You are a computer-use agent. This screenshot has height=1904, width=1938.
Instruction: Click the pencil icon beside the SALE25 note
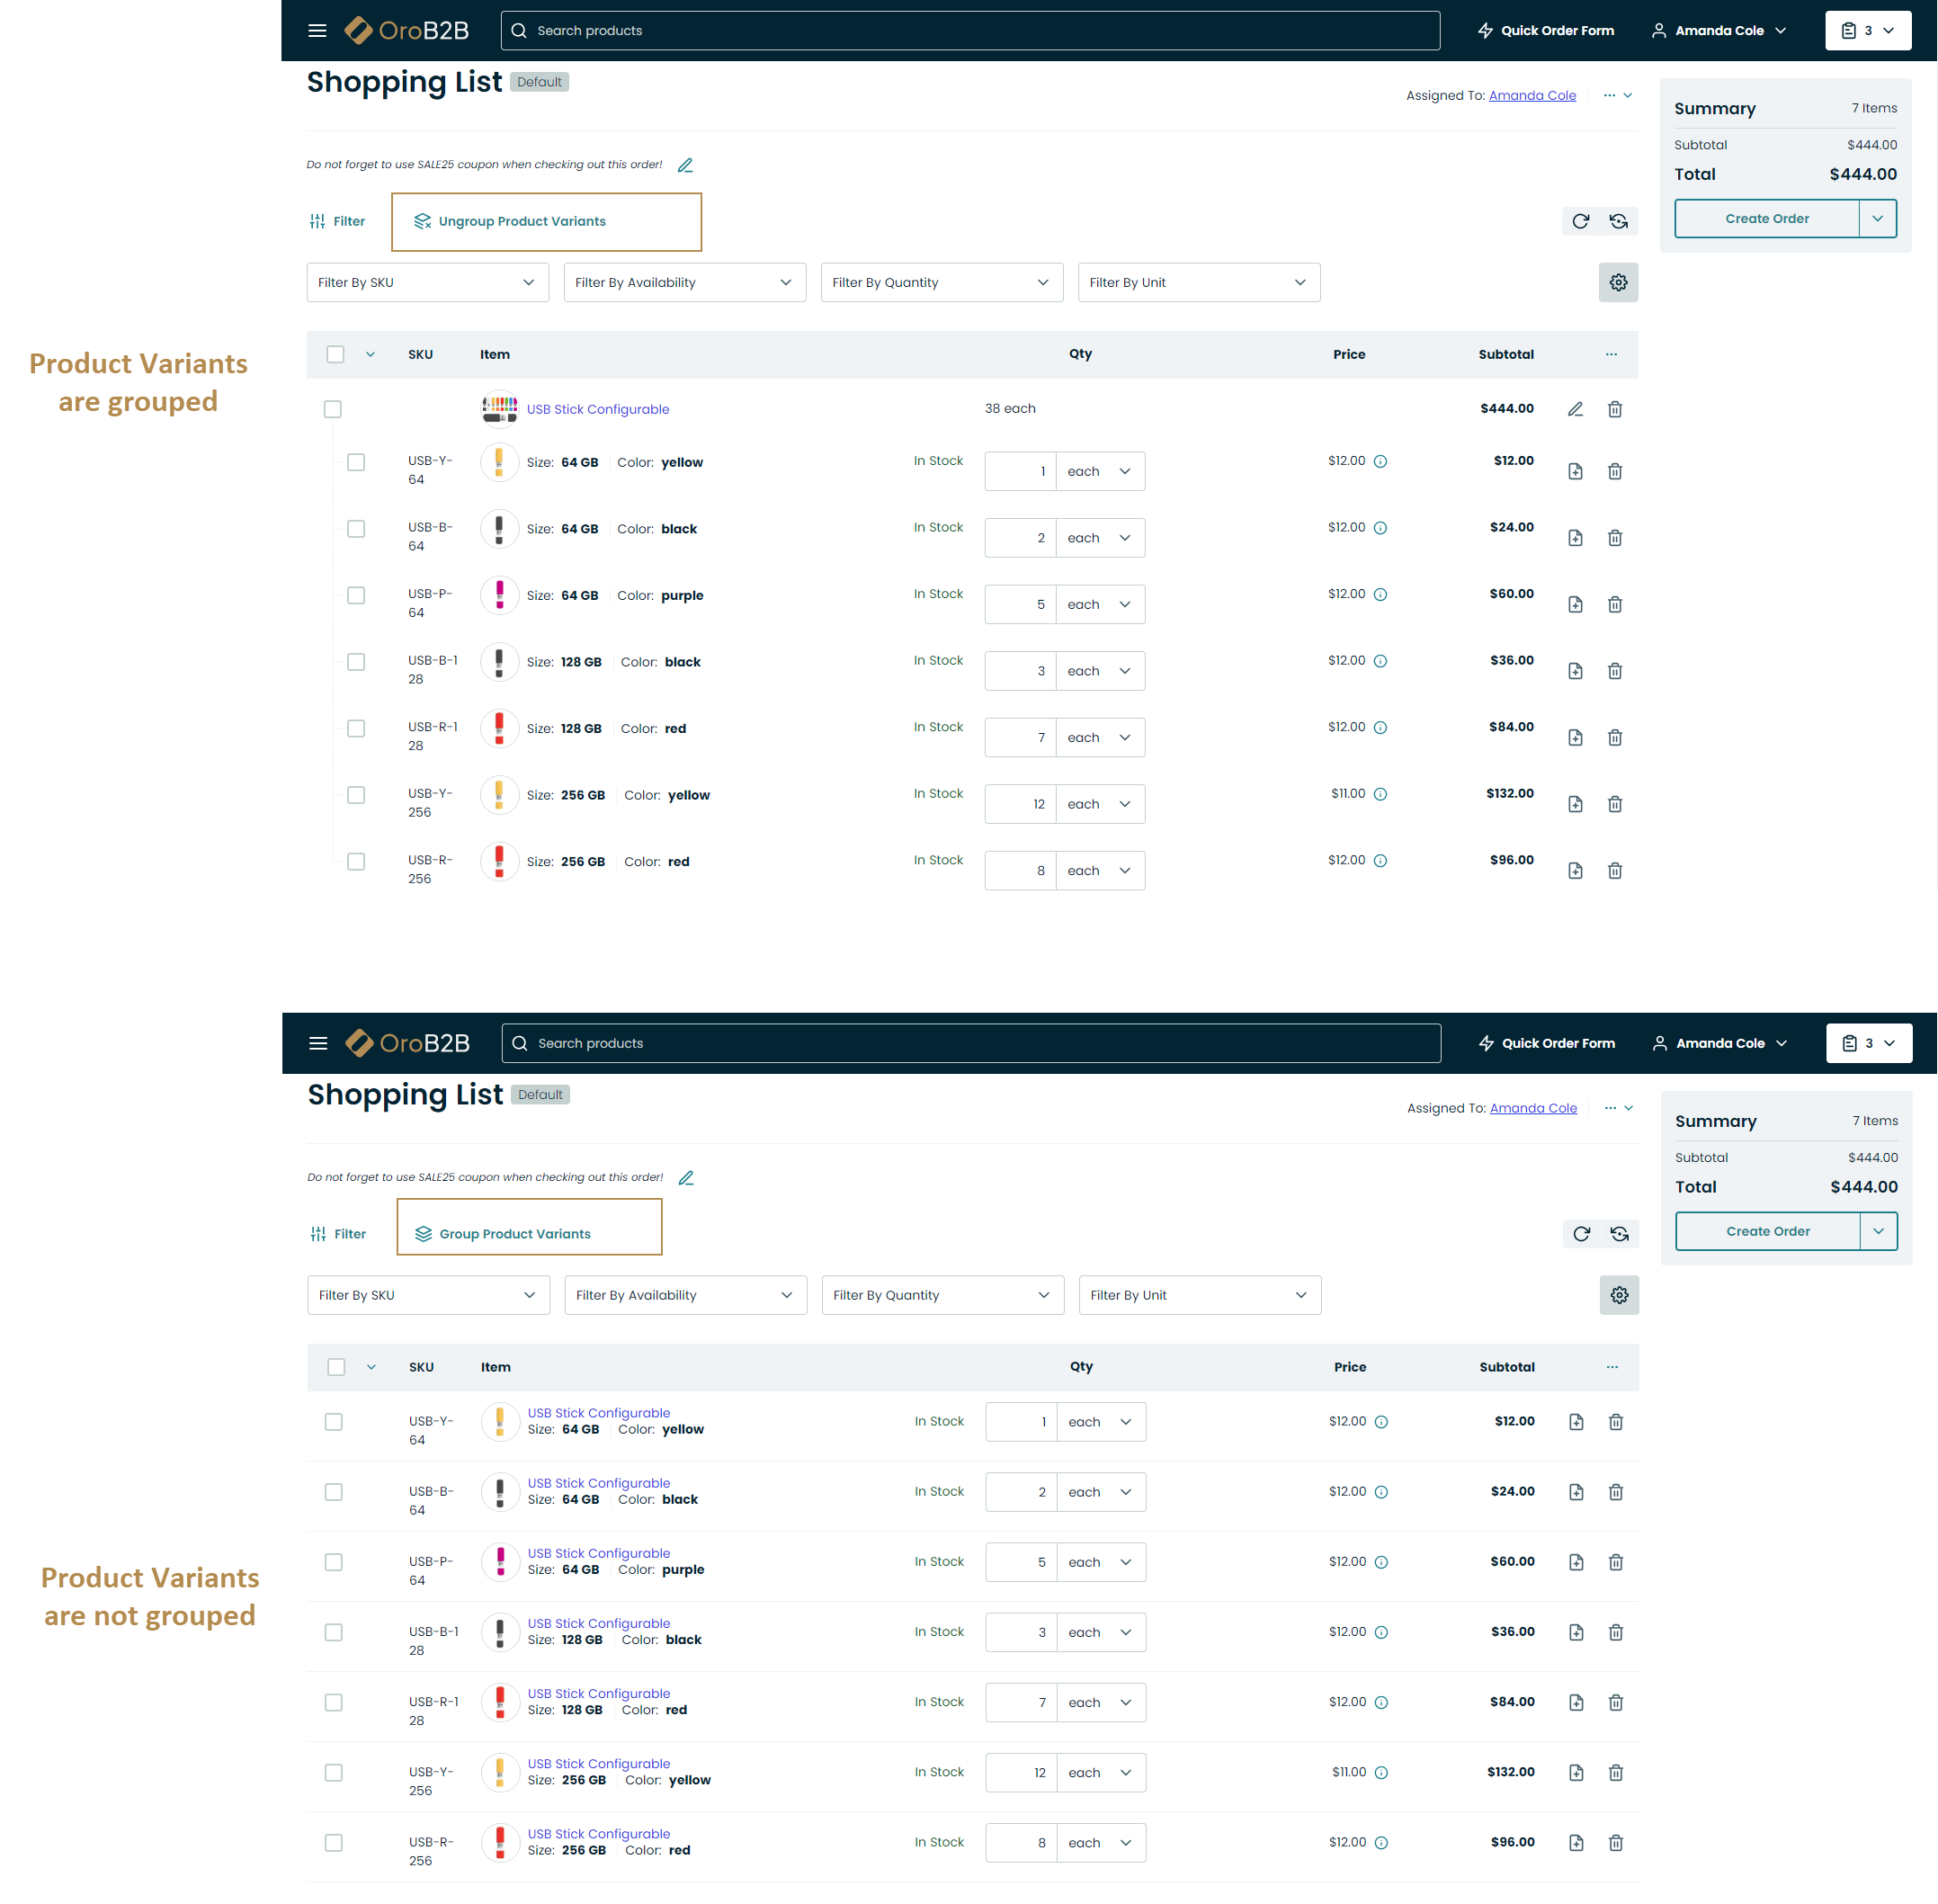point(685,165)
